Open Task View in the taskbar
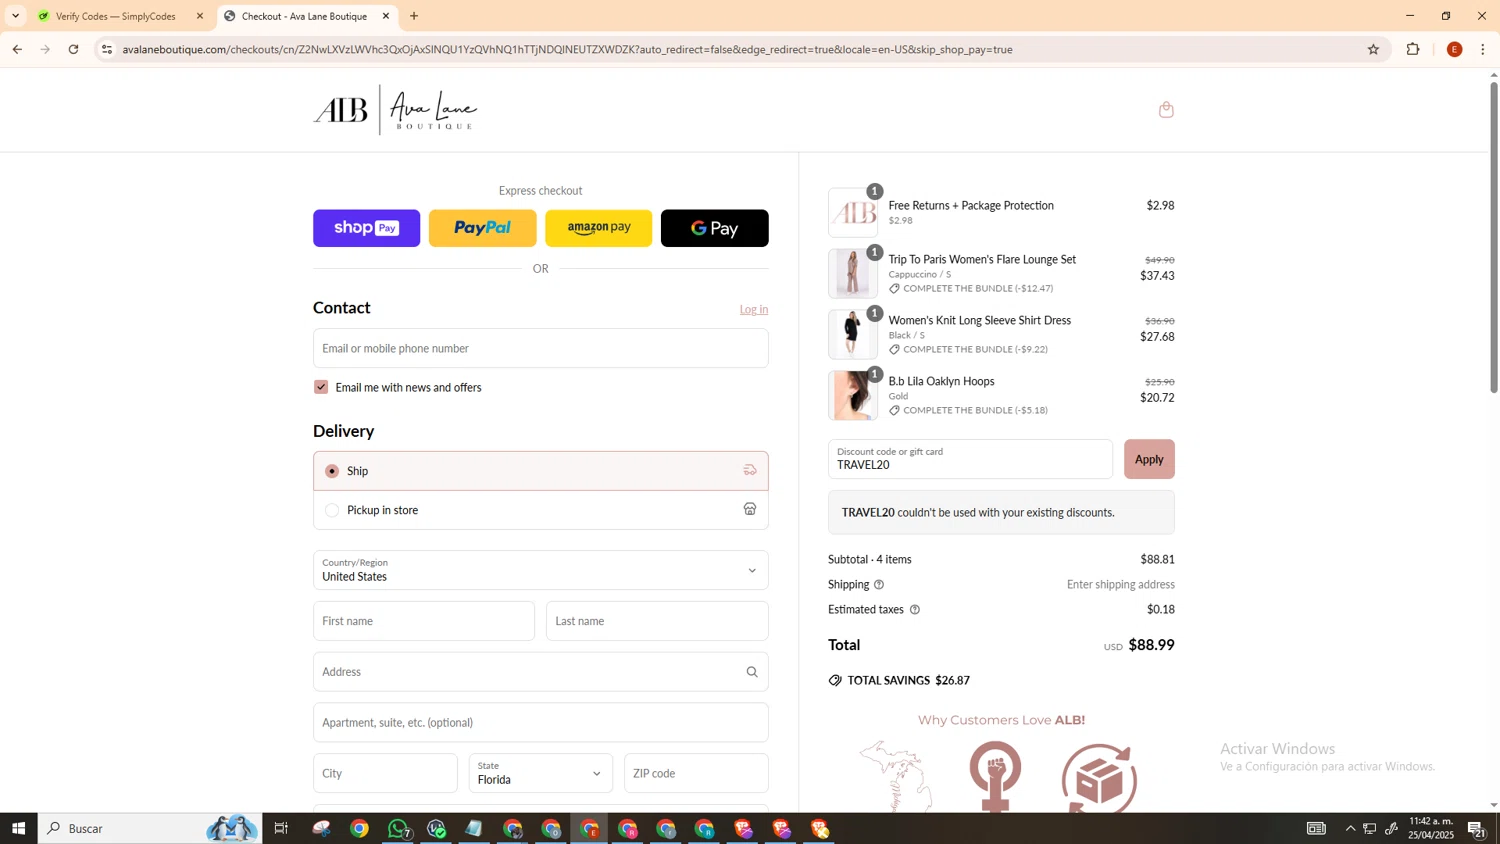The height and width of the screenshot is (844, 1500). [x=281, y=828]
